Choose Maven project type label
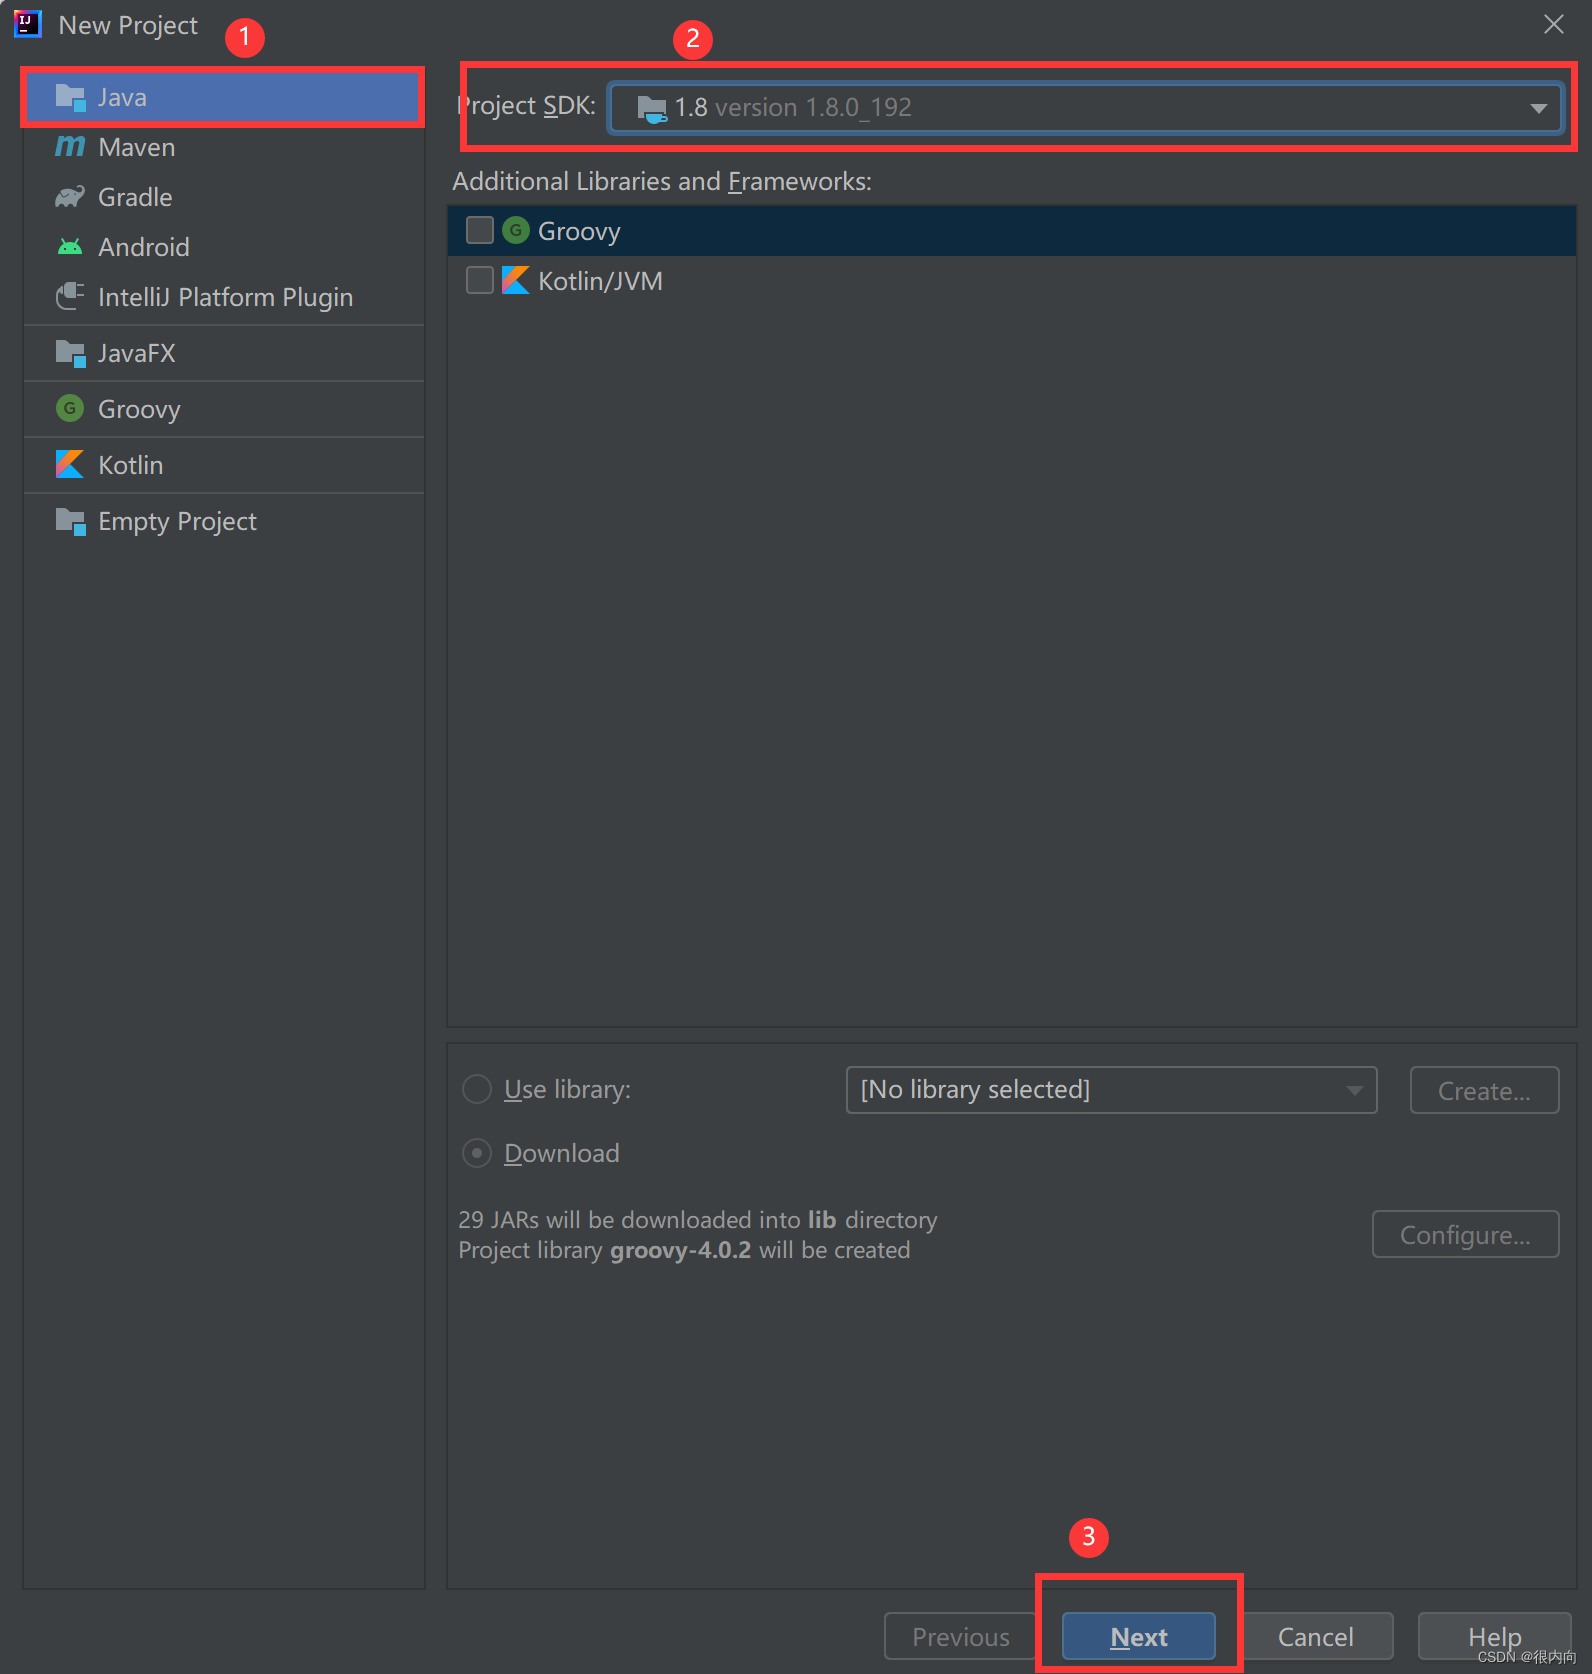The width and height of the screenshot is (1592, 1674). coord(137,147)
